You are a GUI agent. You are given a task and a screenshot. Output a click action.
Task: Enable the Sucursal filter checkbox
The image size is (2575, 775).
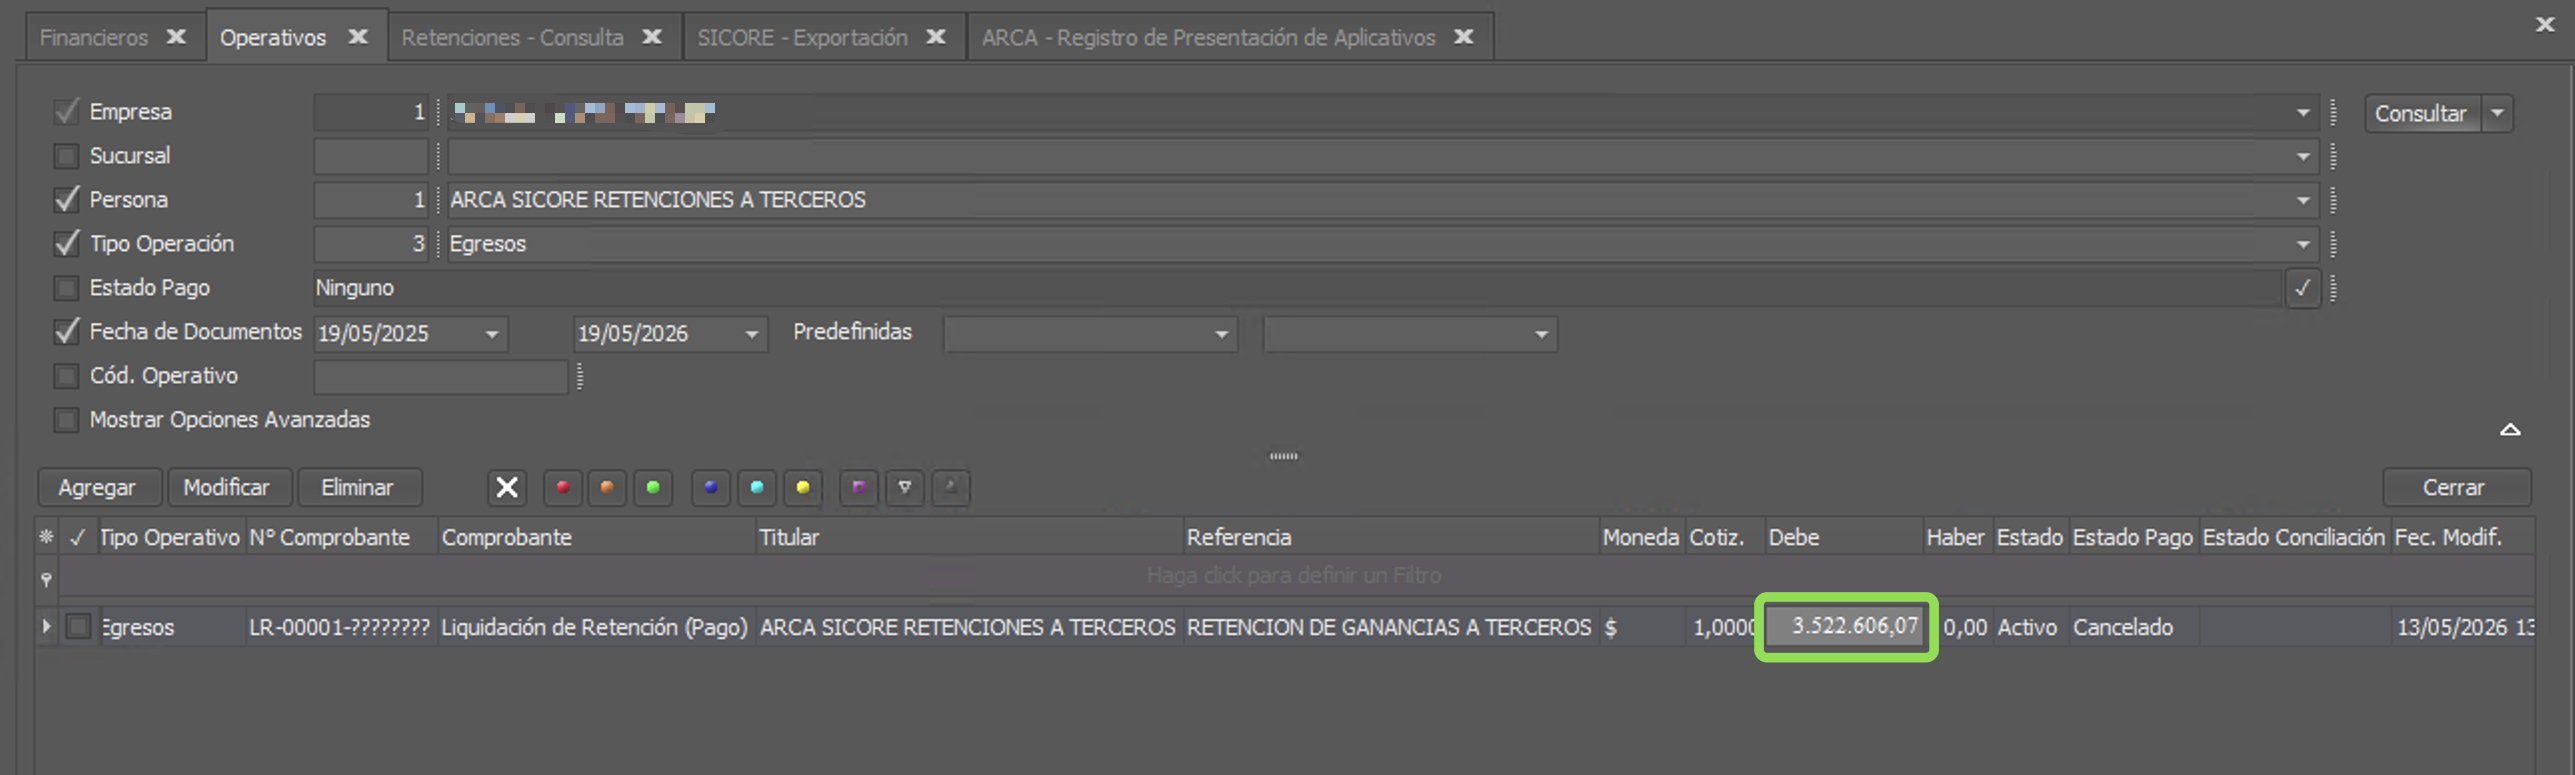[66, 156]
